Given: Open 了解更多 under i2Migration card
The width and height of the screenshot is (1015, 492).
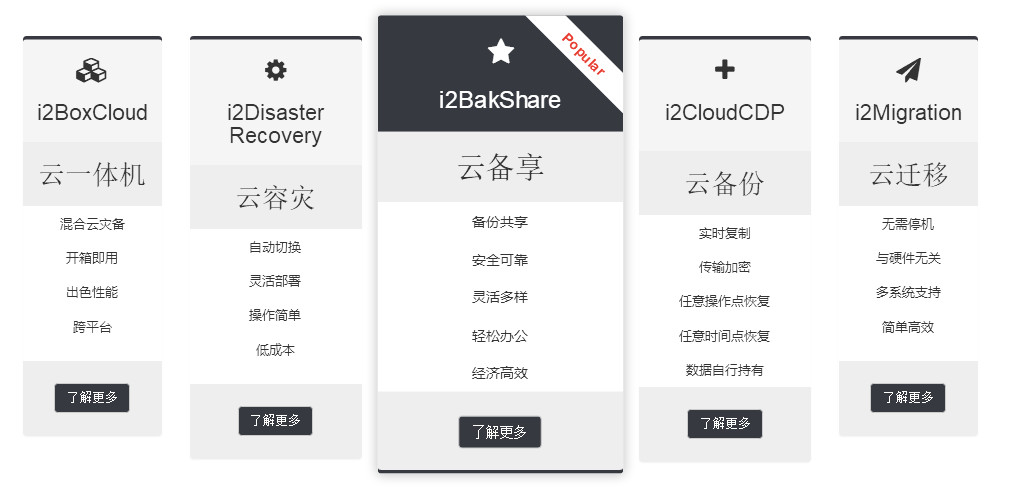Looking at the screenshot, I should coord(908,397).
